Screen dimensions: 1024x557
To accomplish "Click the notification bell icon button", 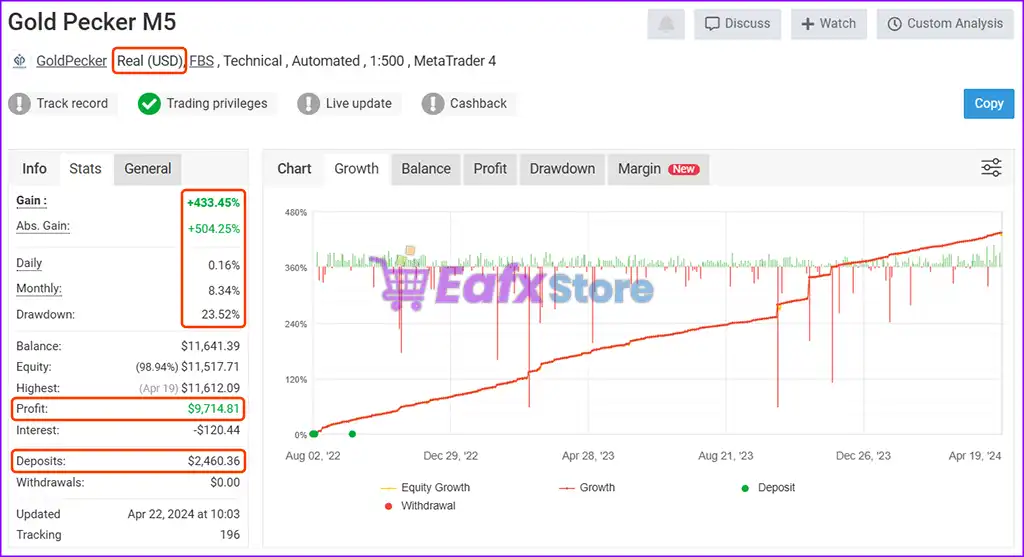I will coord(665,24).
